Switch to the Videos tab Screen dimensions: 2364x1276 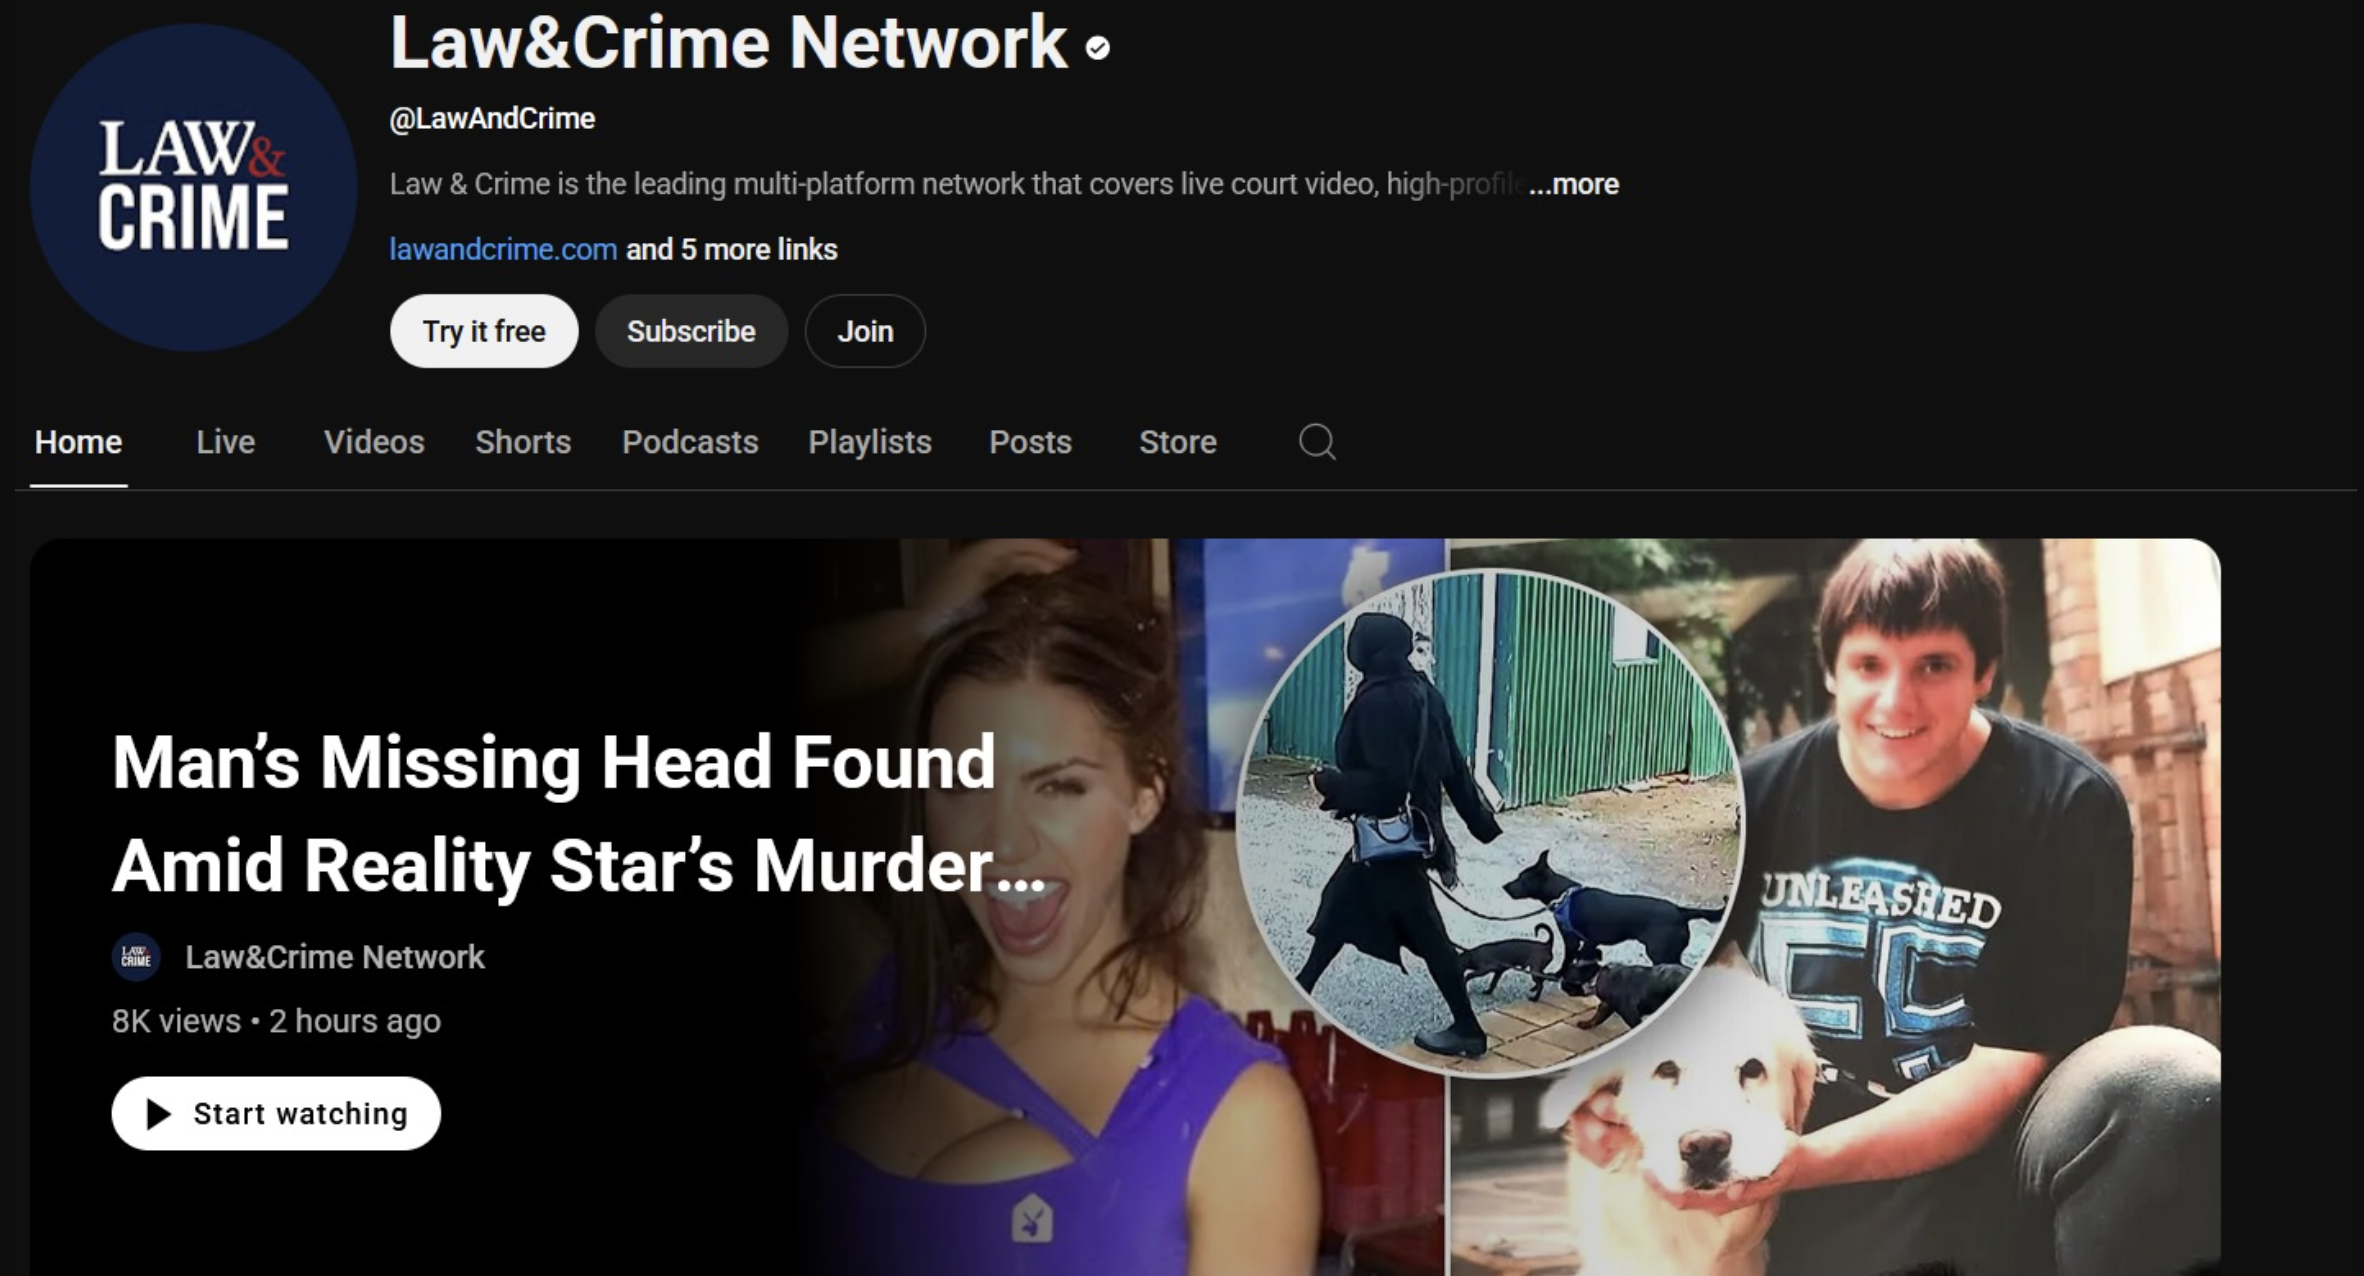click(x=374, y=442)
